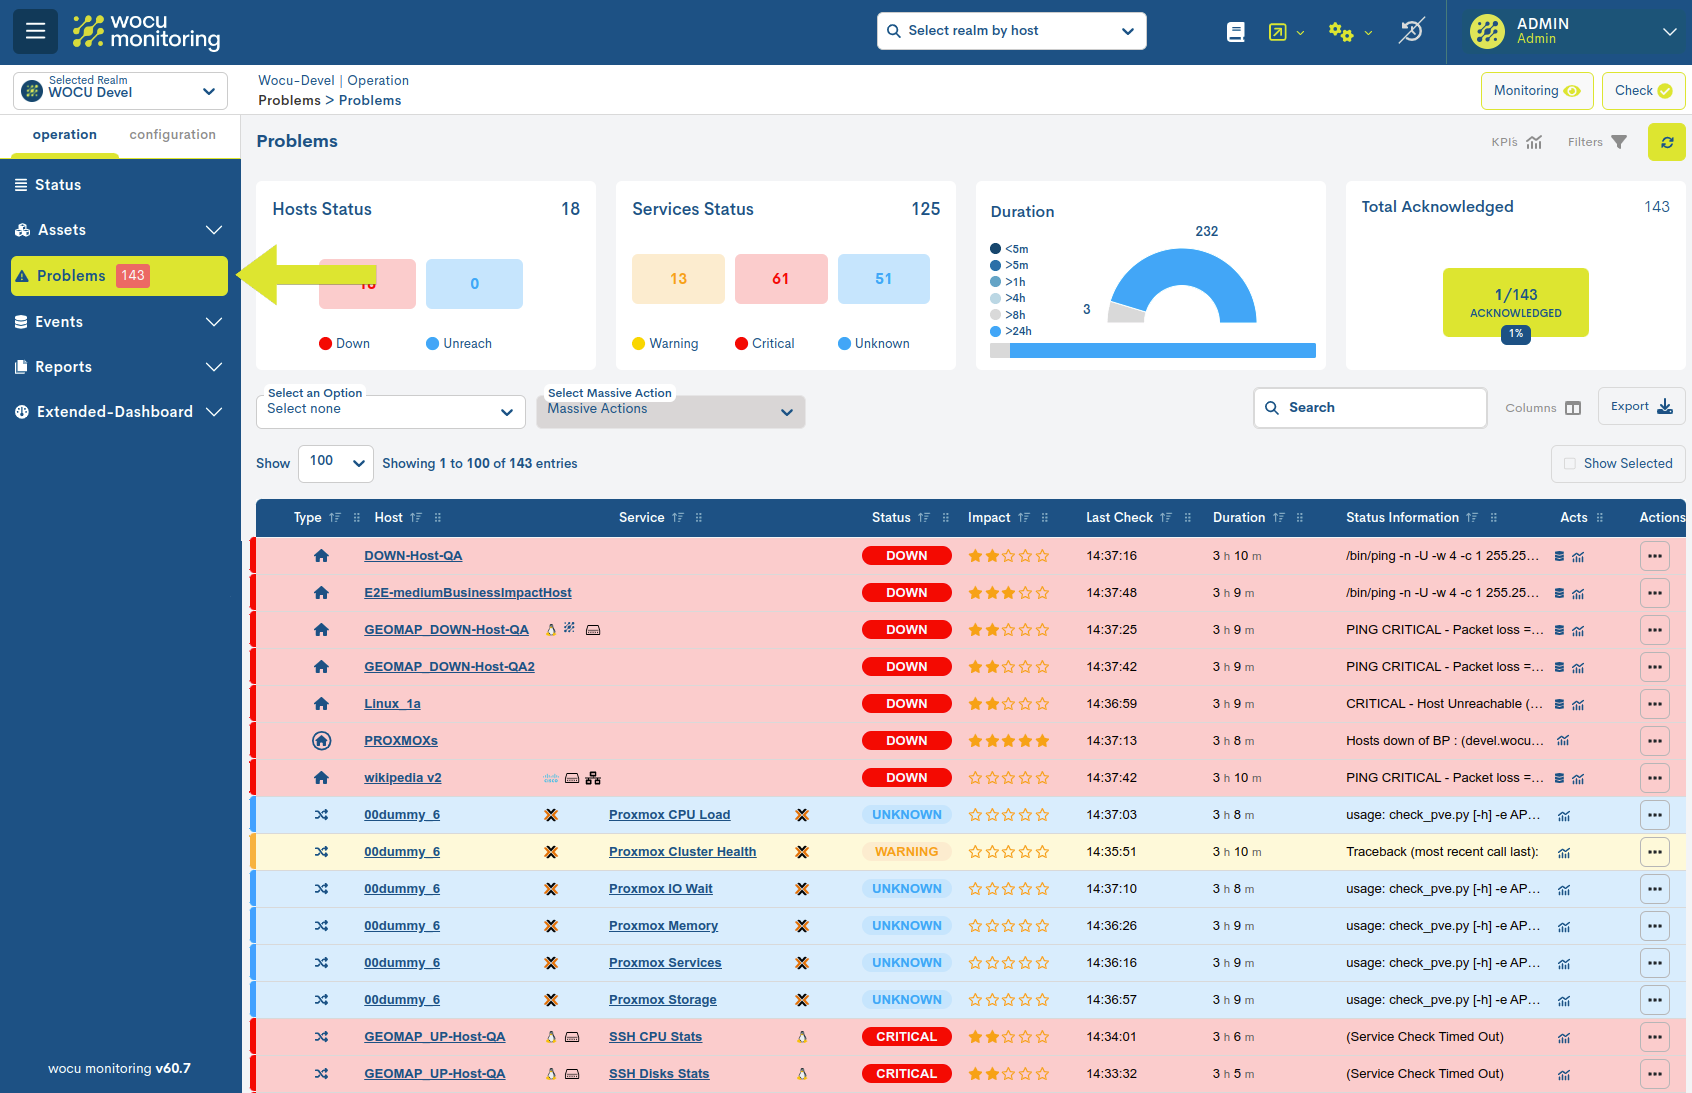Toggle the >24h duration legend item
The width and height of the screenshot is (1692, 1093).
point(1011,331)
